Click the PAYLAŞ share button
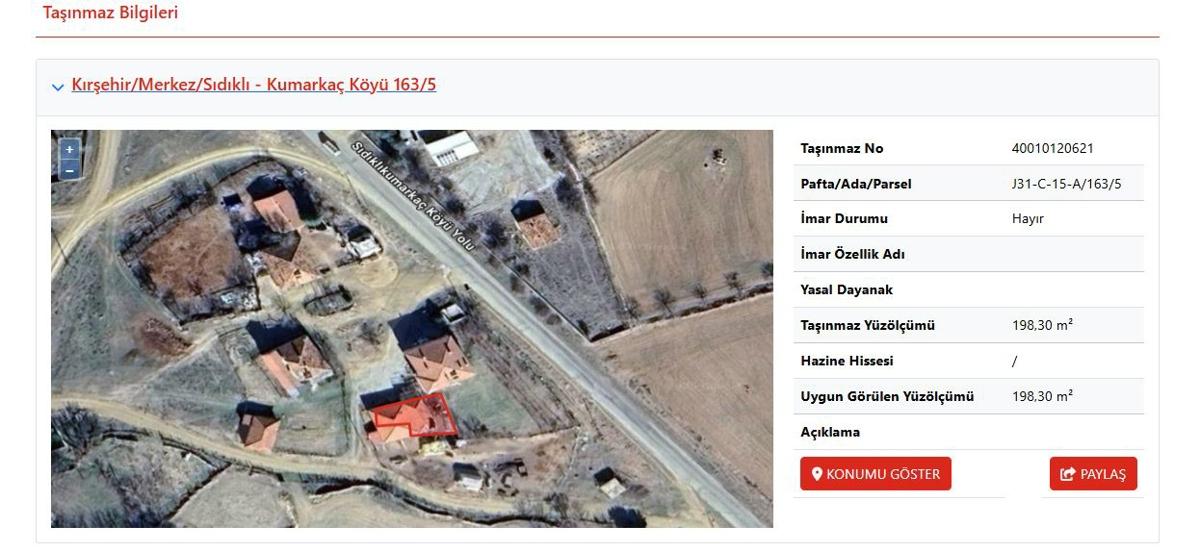The height and width of the screenshot is (551, 1200). 1093,474
